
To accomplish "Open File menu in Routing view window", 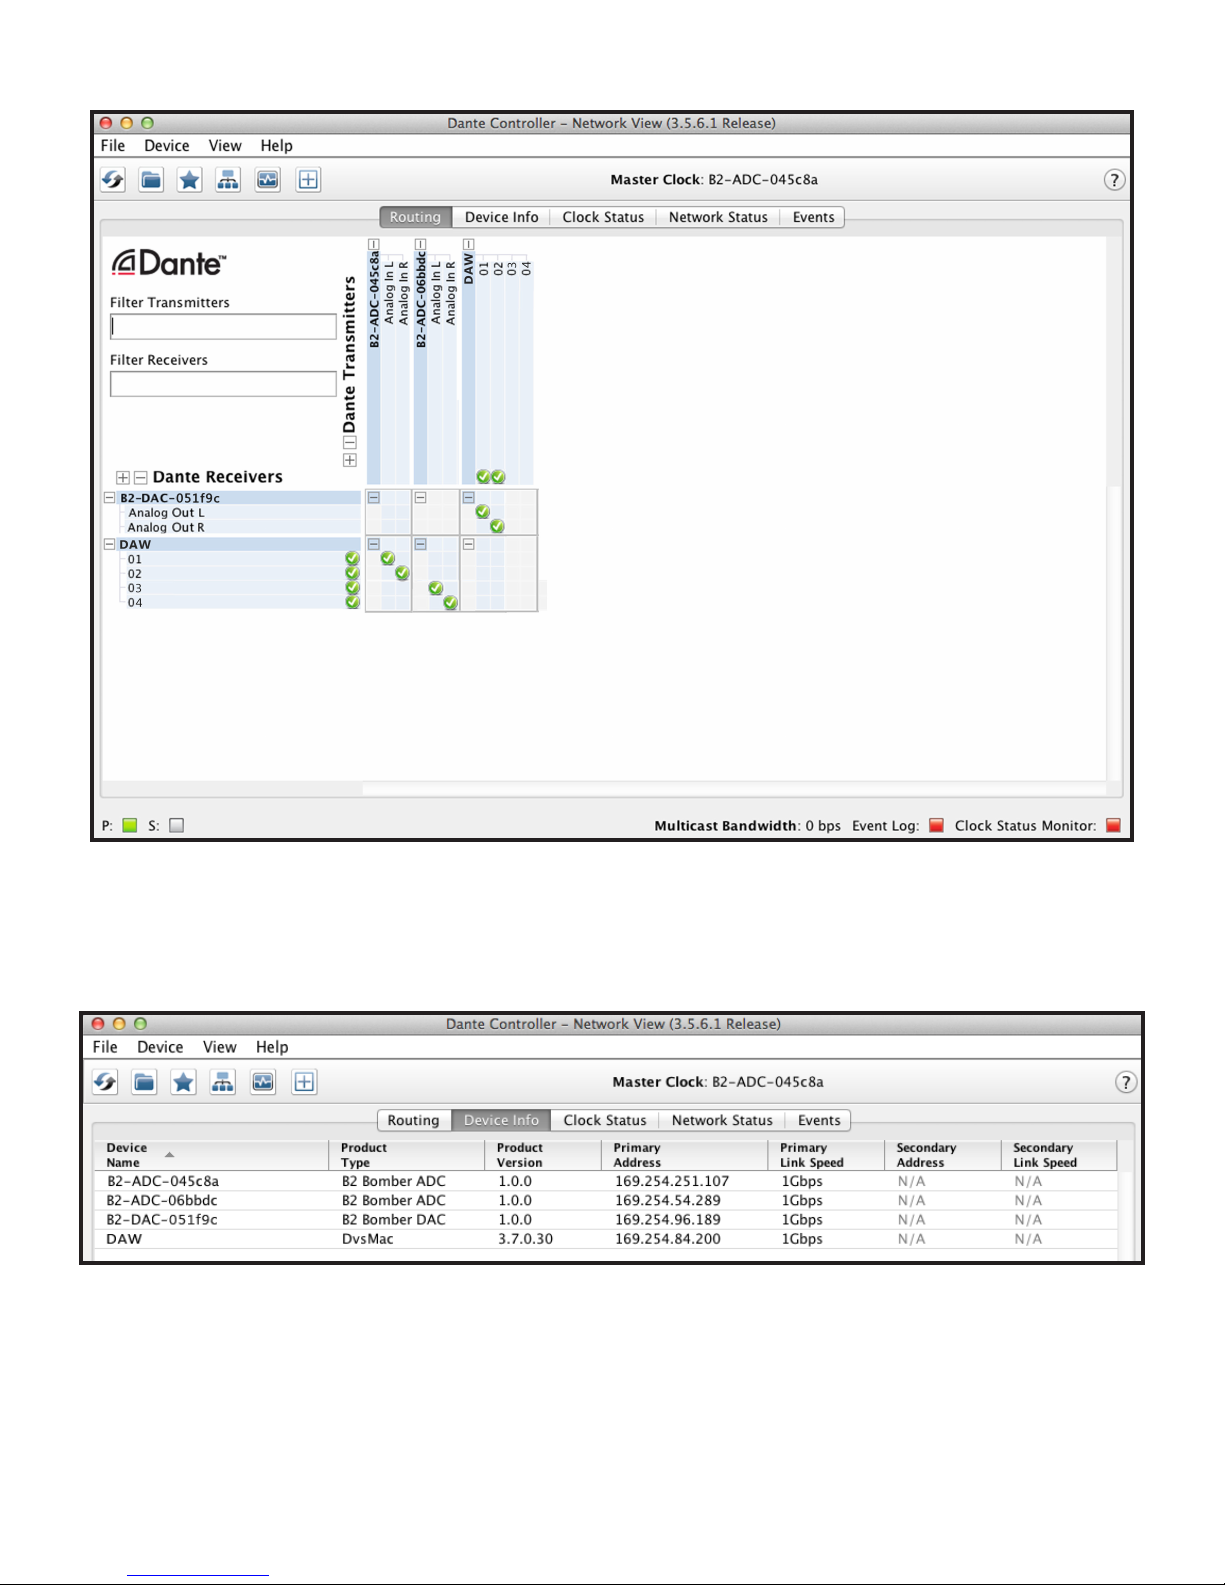I will [113, 146].
